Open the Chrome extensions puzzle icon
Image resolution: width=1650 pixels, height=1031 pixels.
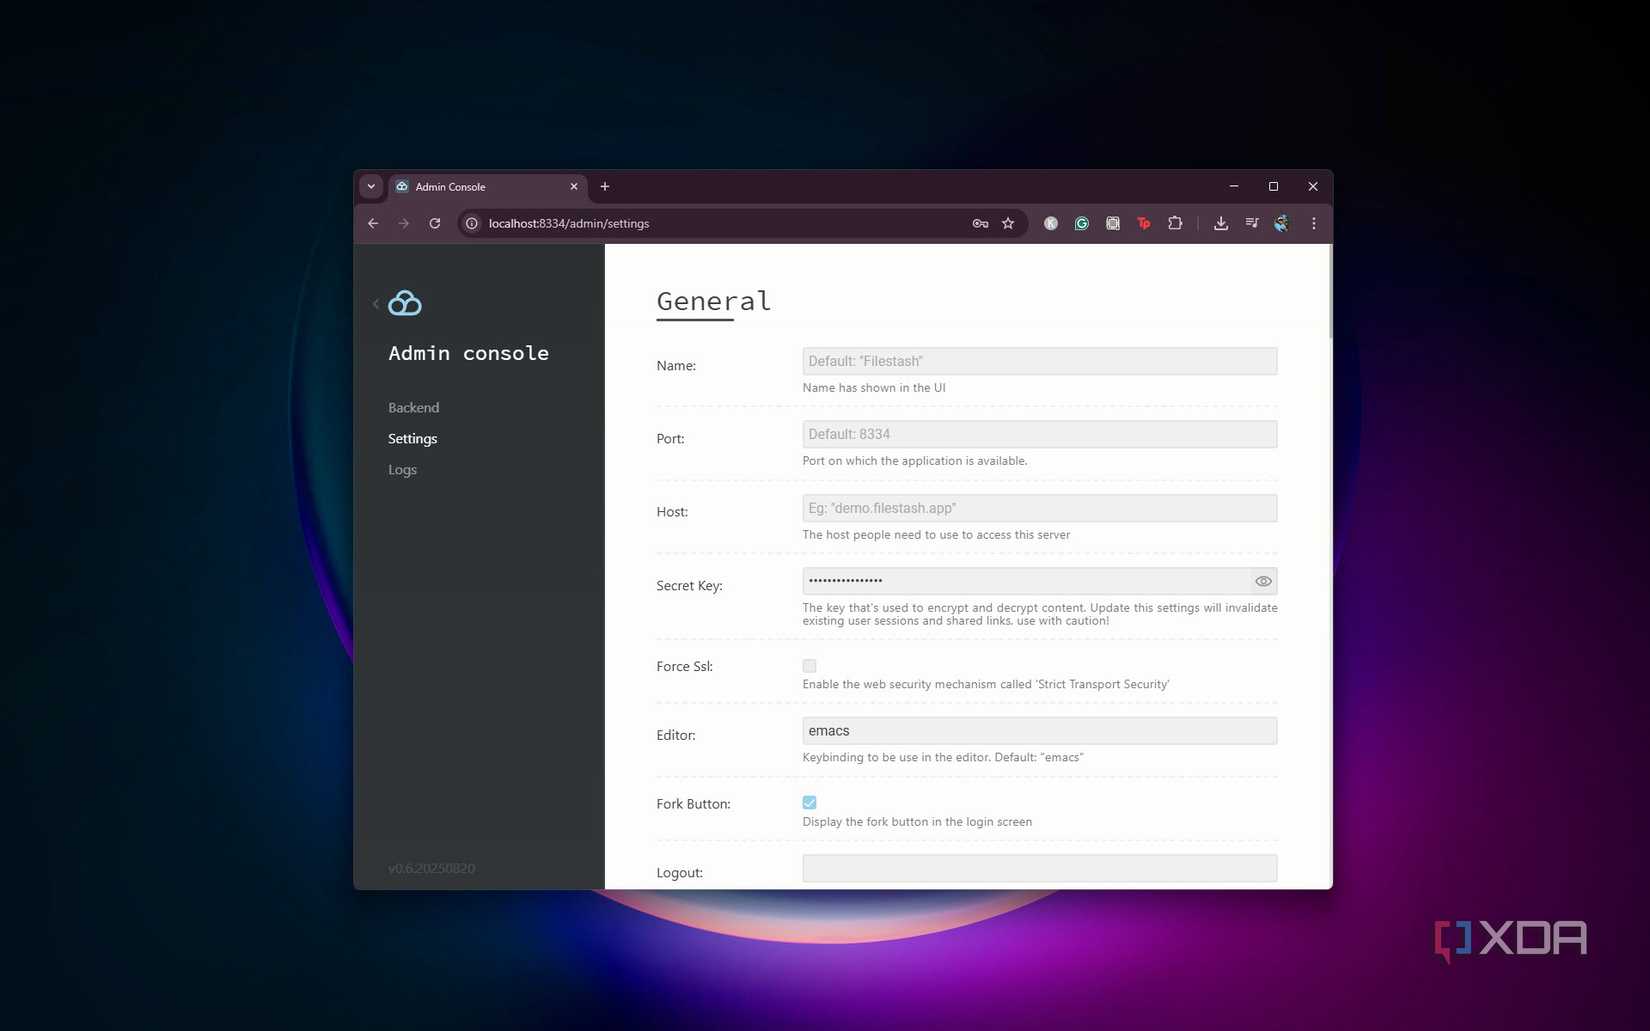tap(1175, 223)
